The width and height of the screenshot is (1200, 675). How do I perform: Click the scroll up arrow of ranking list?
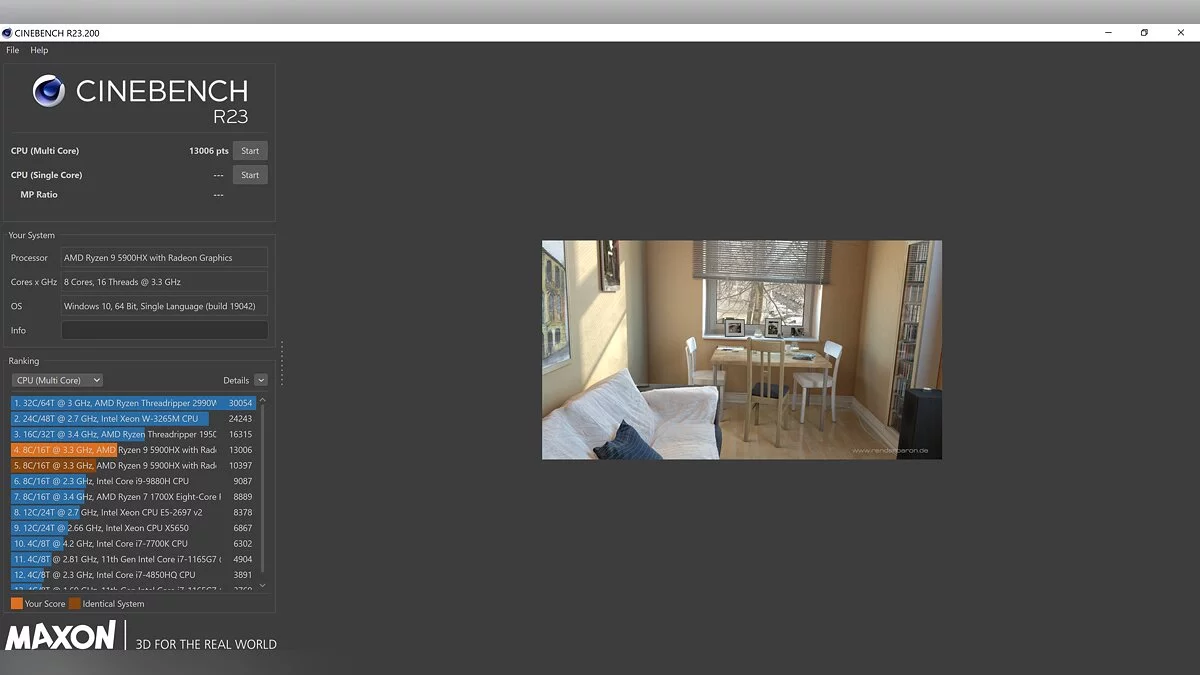[x=263, y=400]
